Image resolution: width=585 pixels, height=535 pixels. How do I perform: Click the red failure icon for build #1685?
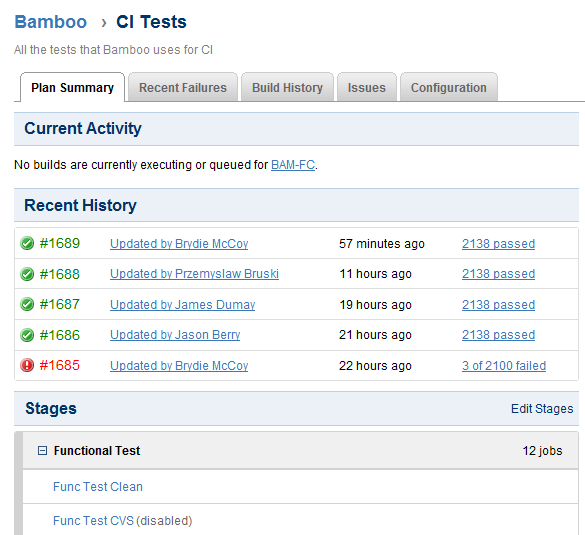click(x=27, y=365)
